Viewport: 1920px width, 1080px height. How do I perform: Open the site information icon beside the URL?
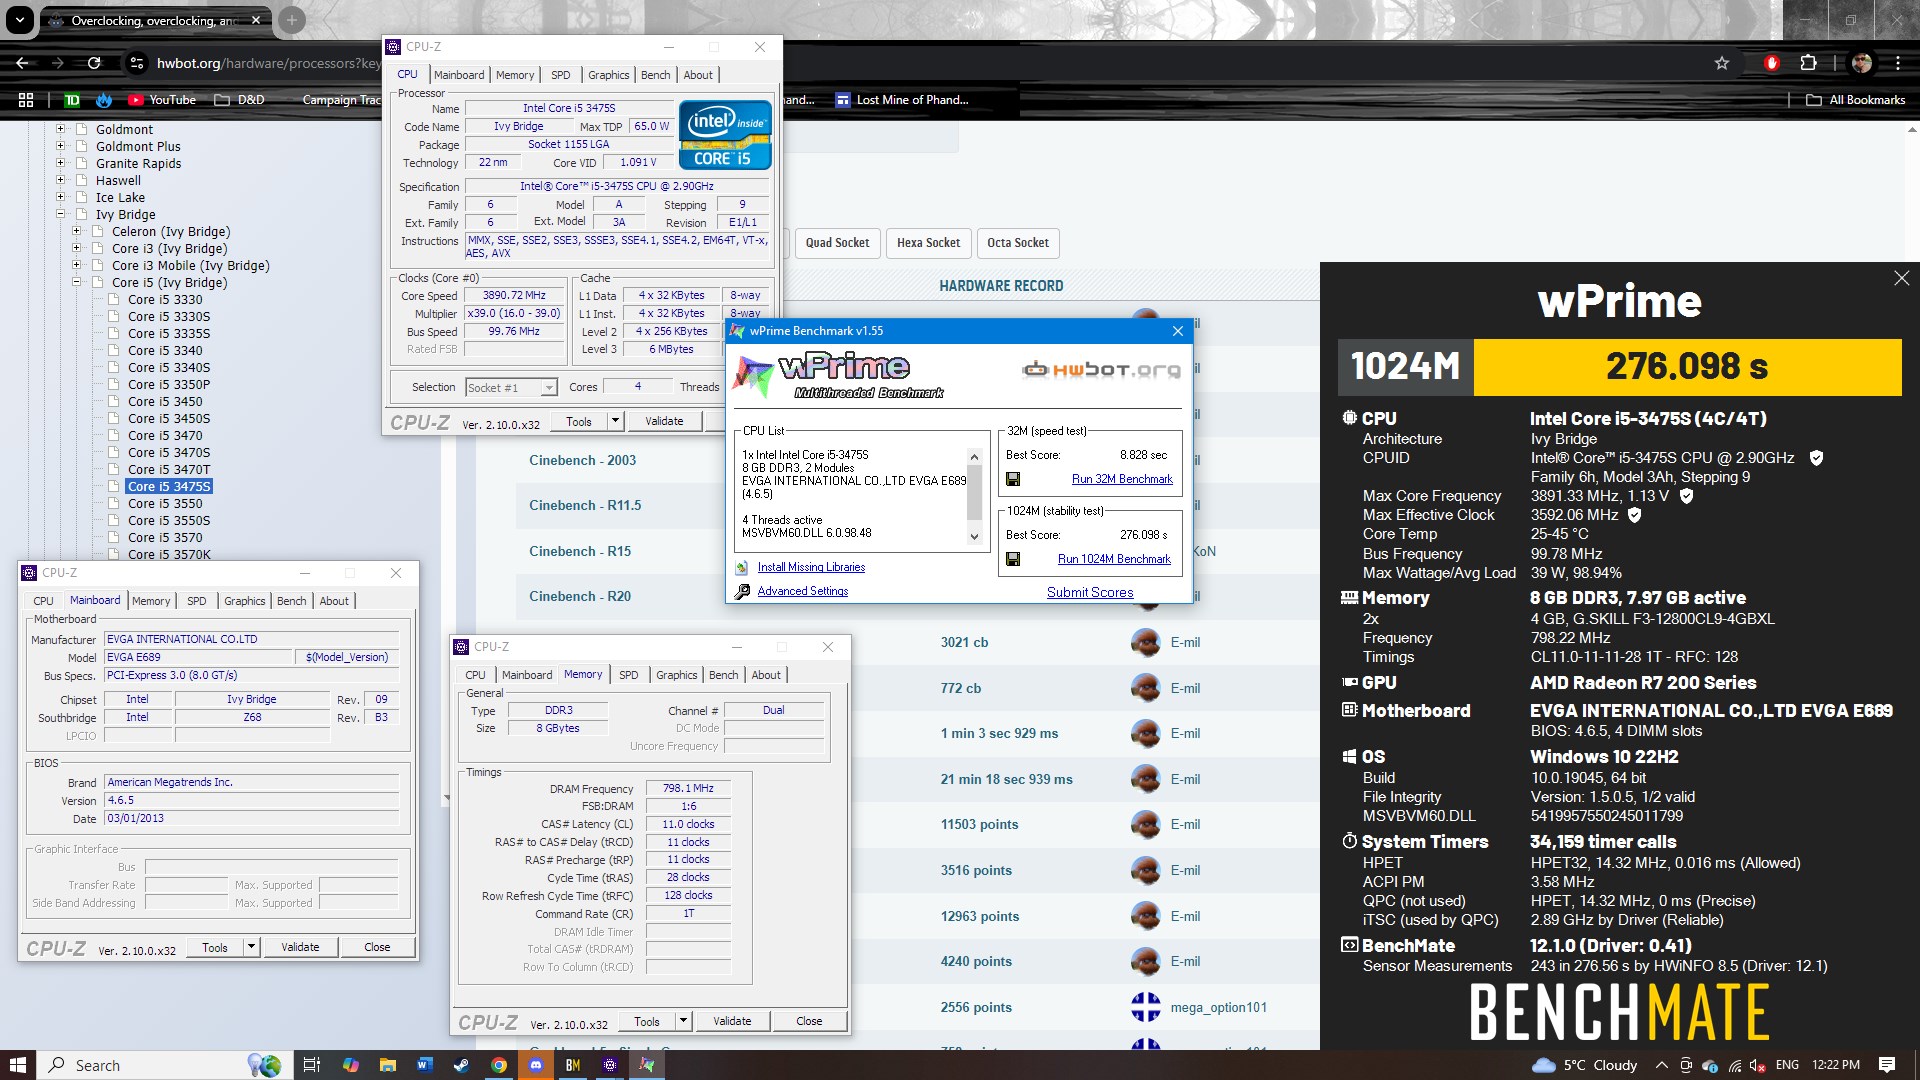pyautogui.click(x=137, y=63)
